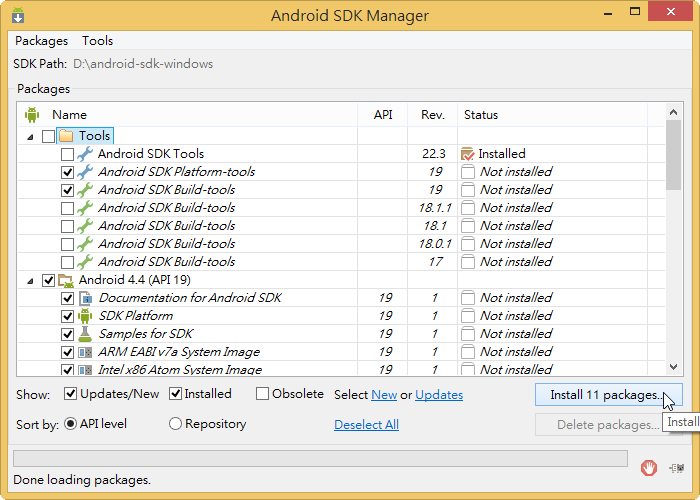
Task: Click the API column header
Action: pyautogui.click(x=383, y=115)
